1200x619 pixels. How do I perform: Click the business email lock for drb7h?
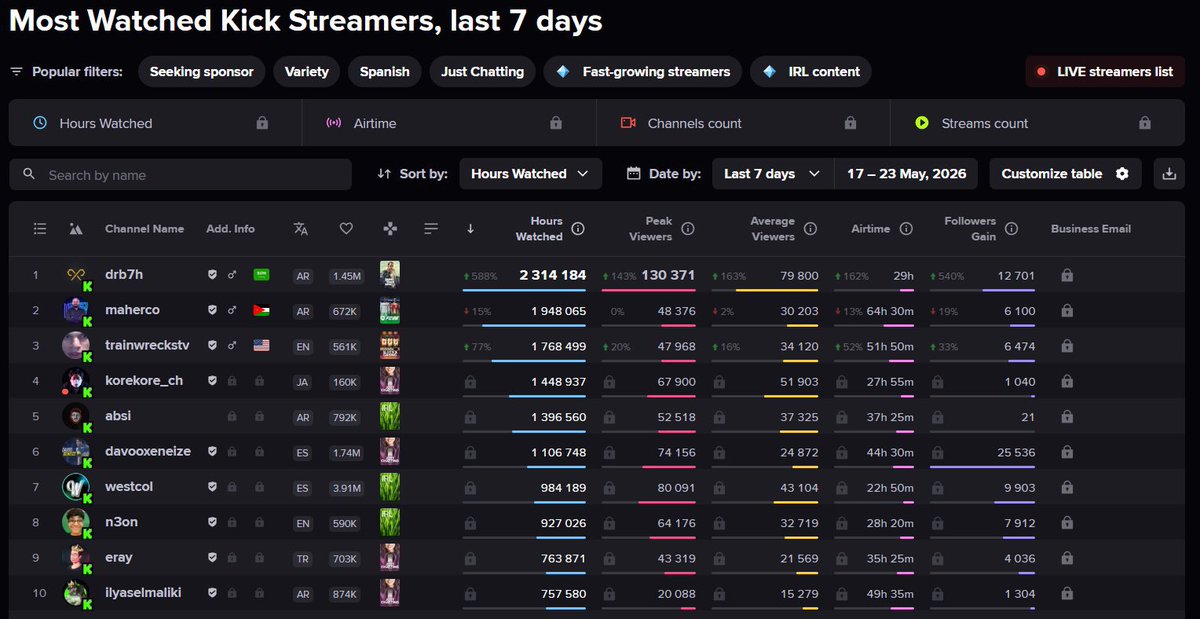coord(1067,275)
